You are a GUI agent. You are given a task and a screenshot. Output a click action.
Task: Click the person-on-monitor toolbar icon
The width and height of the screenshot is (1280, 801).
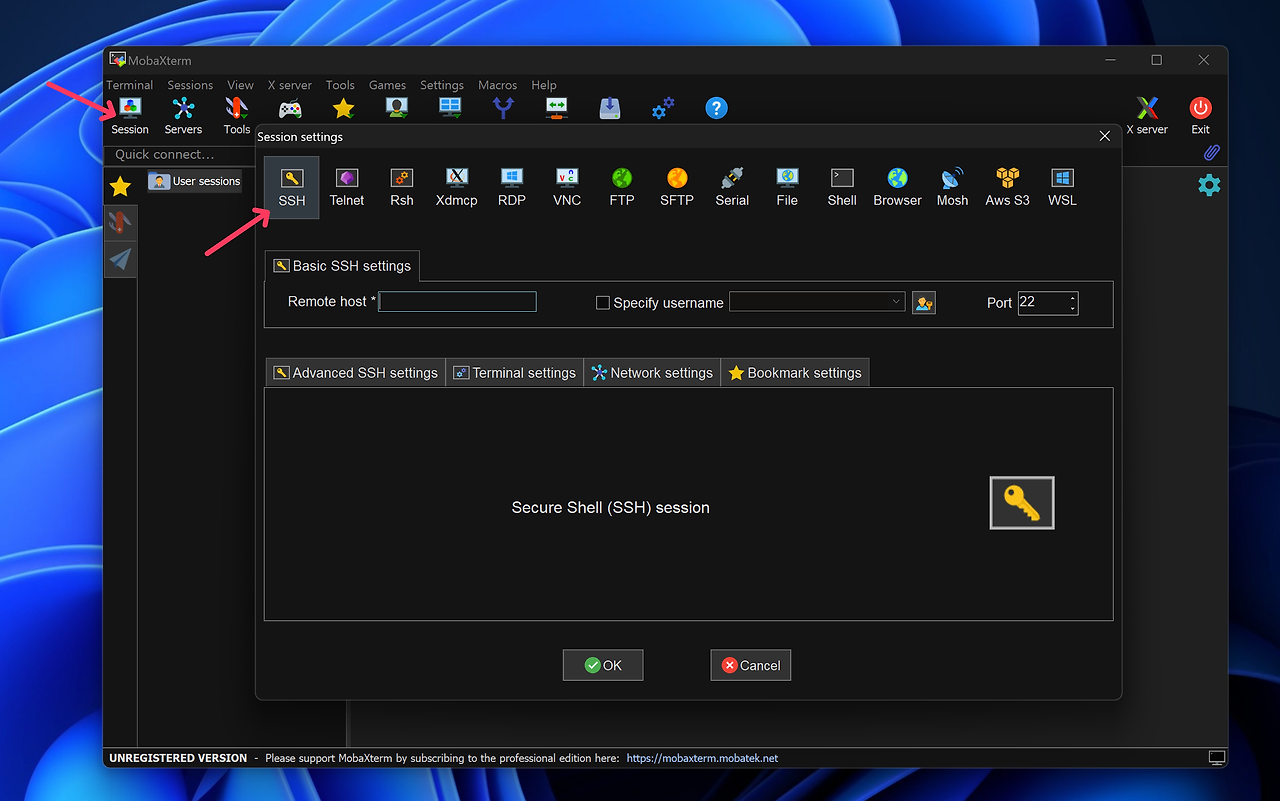(x=397, y=108)
